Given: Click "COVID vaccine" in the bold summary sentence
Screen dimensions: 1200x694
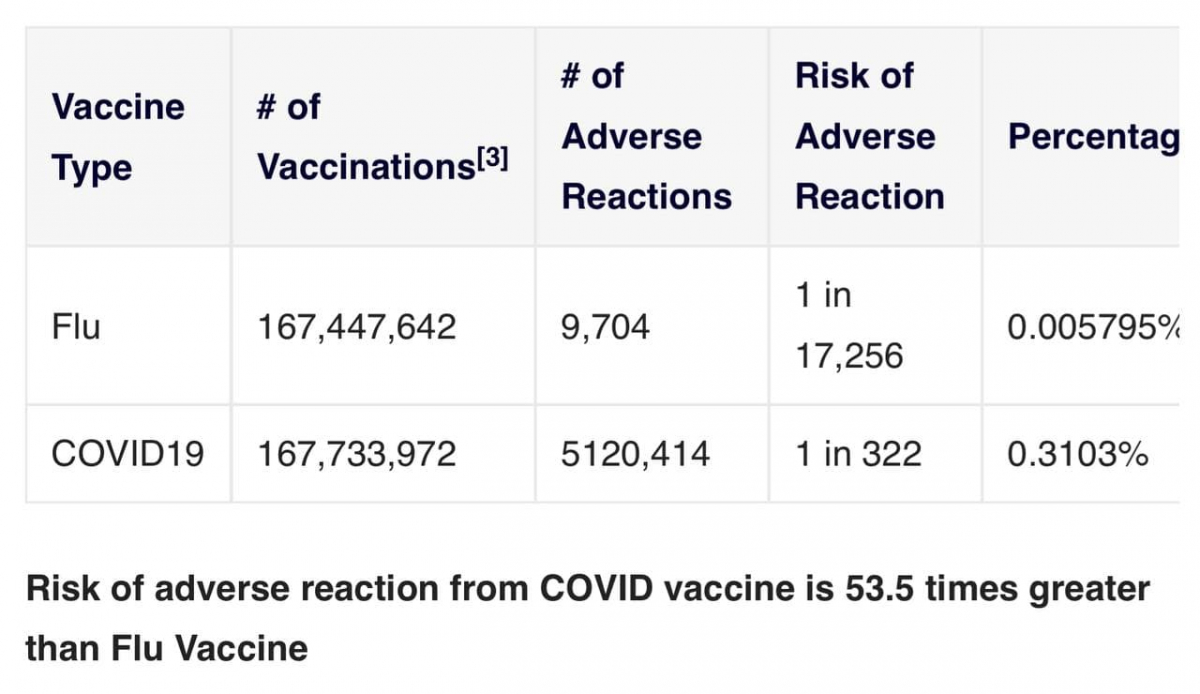Looking at the screenshot, I should pyautogui.click(x=655, y=588).
